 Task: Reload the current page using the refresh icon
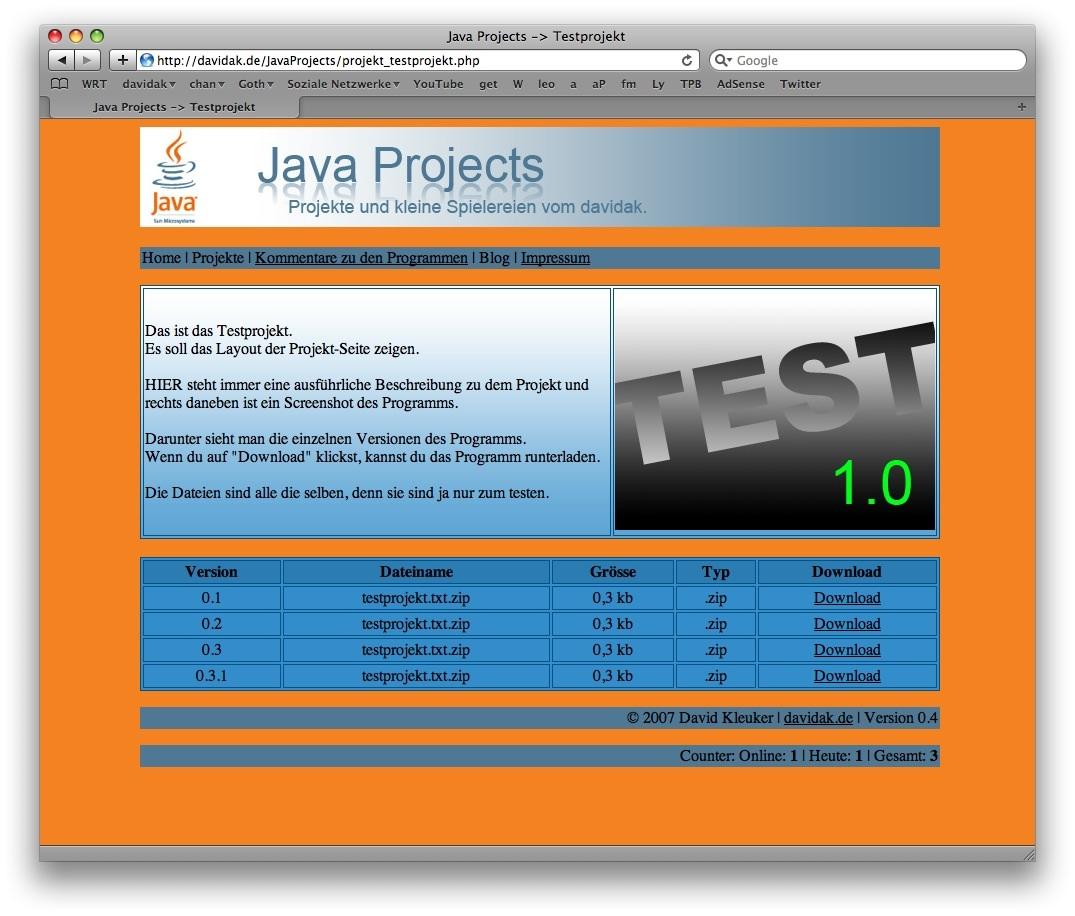[686, 59]
